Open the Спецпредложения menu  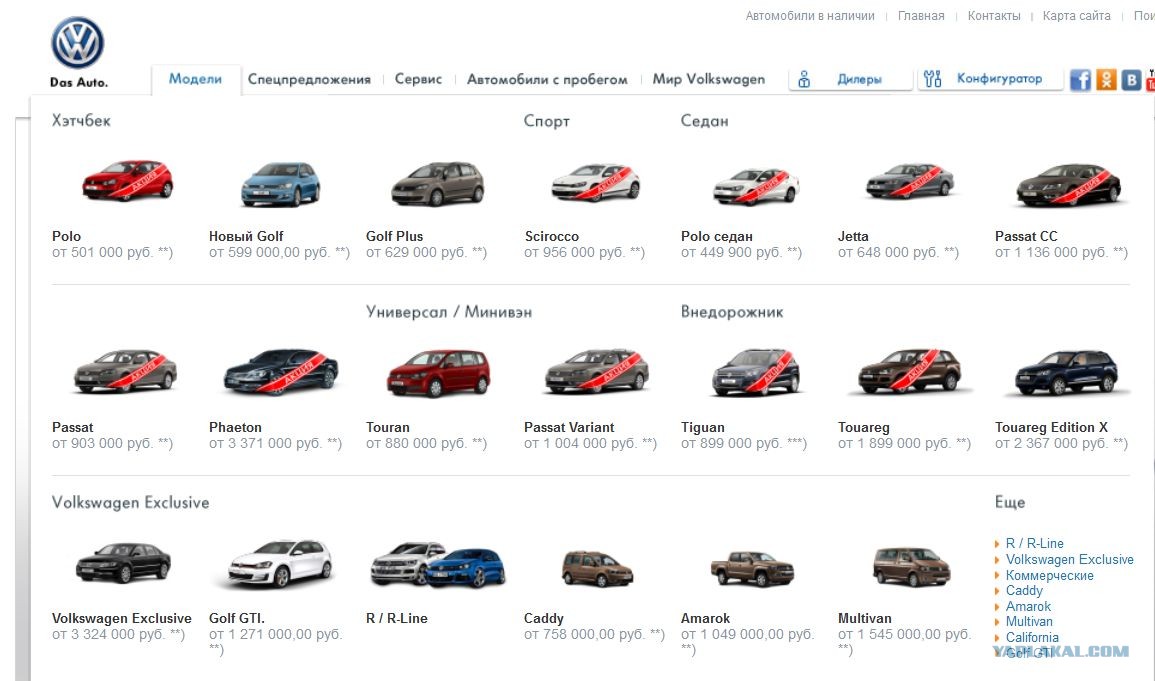tap(309, 80)
